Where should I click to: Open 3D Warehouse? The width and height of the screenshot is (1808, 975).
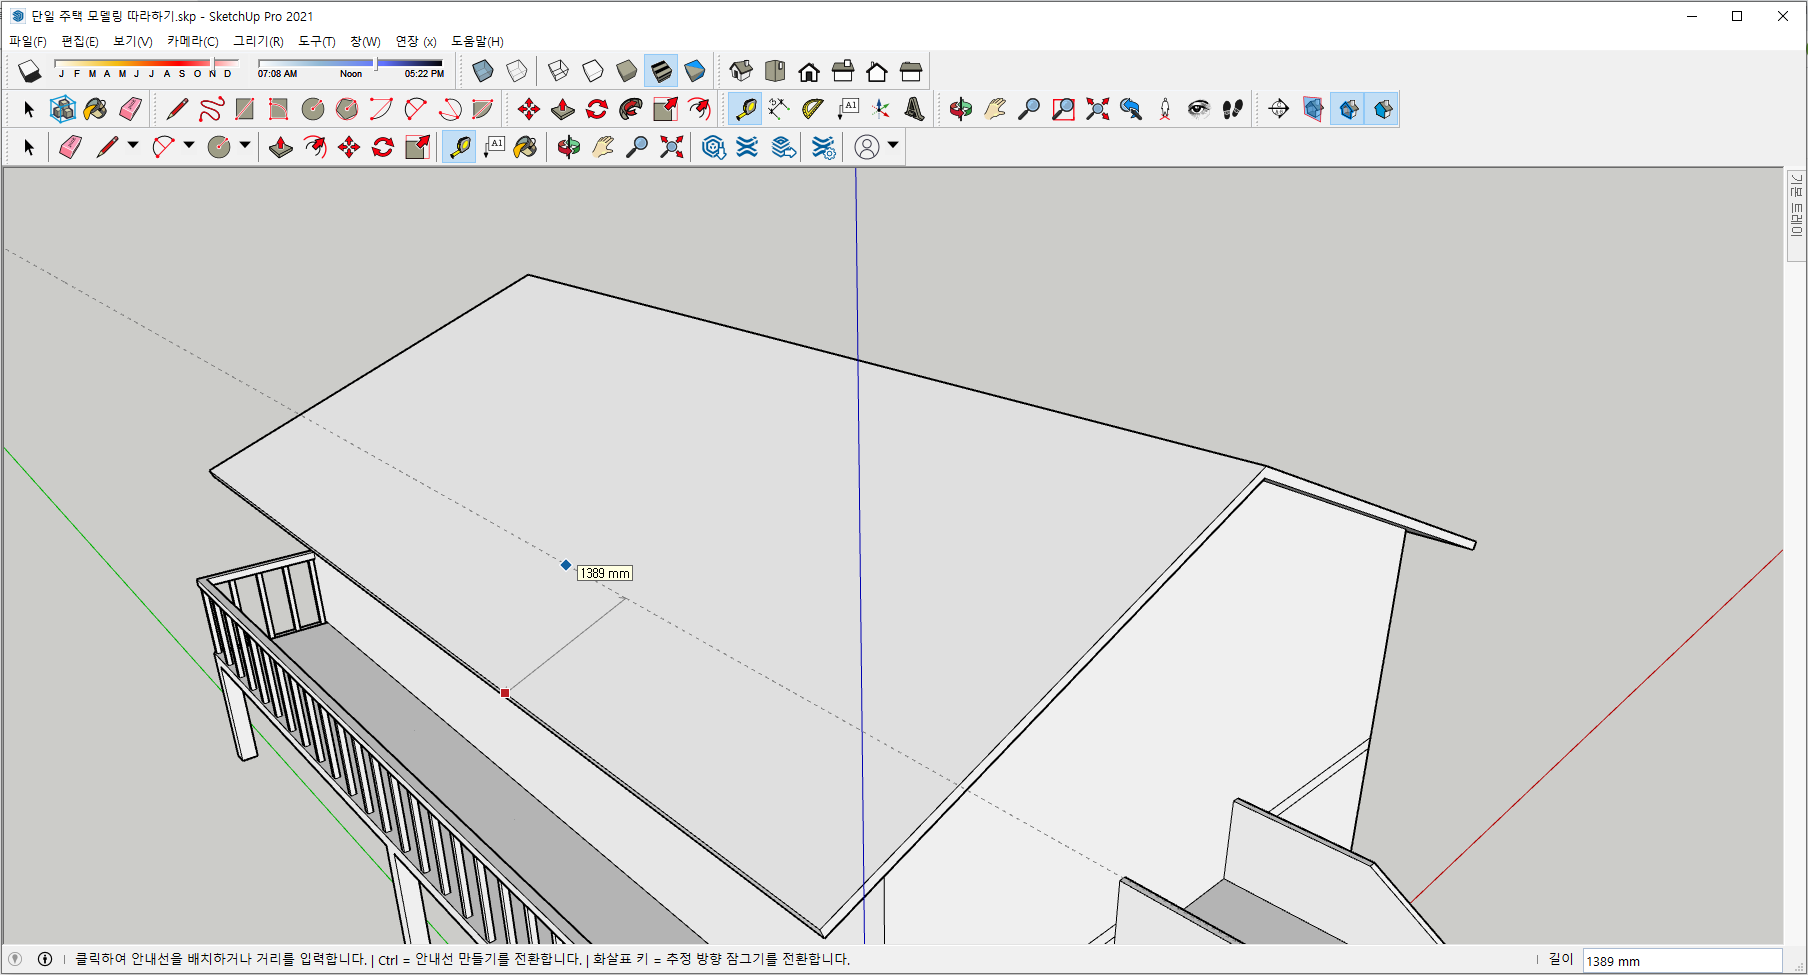tap(713, 147)
